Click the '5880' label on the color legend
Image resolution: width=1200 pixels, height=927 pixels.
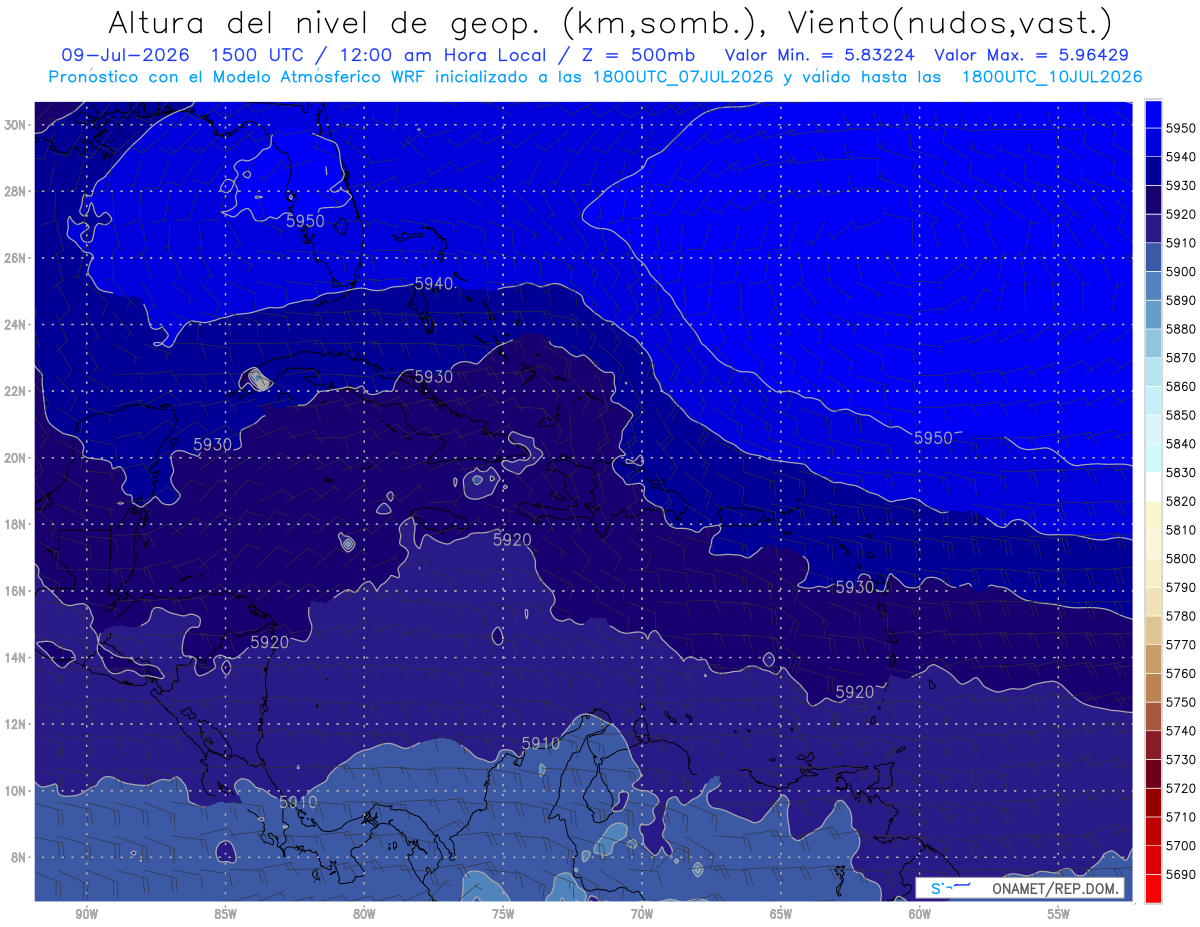[1180, 329]
